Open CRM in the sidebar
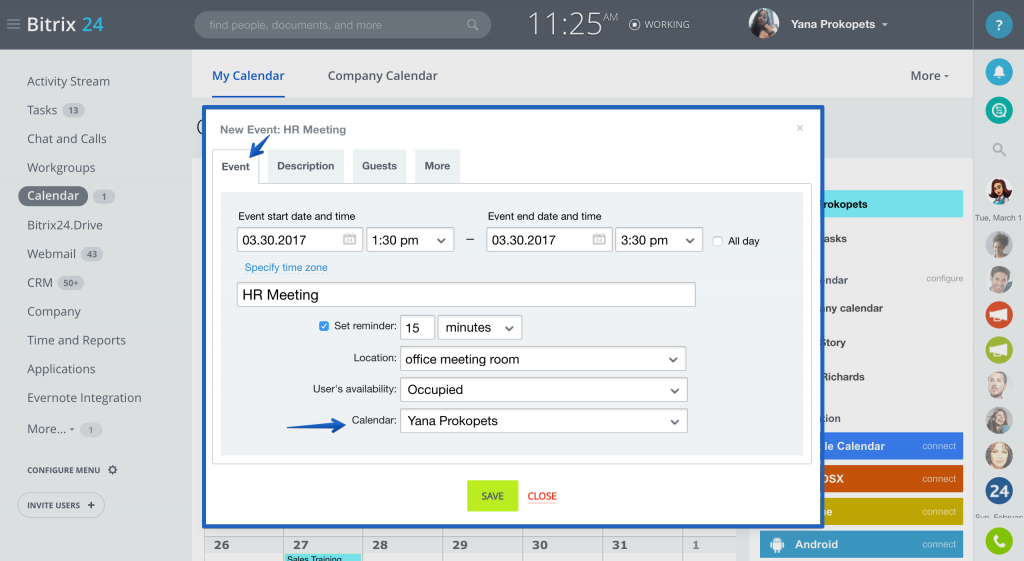Viewport: 1024px width, 561px height. coord(40,282)
